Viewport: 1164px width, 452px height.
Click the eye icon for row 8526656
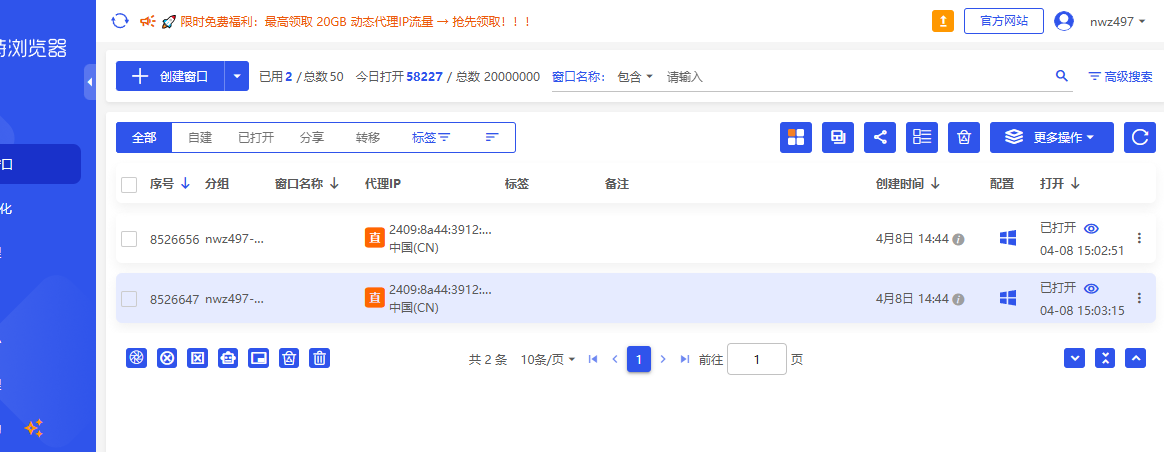1091,229
